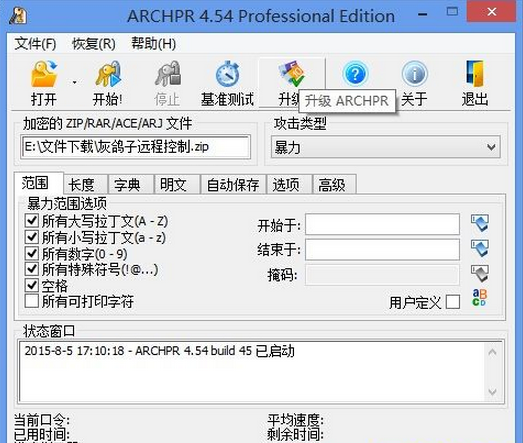Click the encrypted file path field
Image resolution: width=523 pixels, height=443 pixels.
click(135, 147)
